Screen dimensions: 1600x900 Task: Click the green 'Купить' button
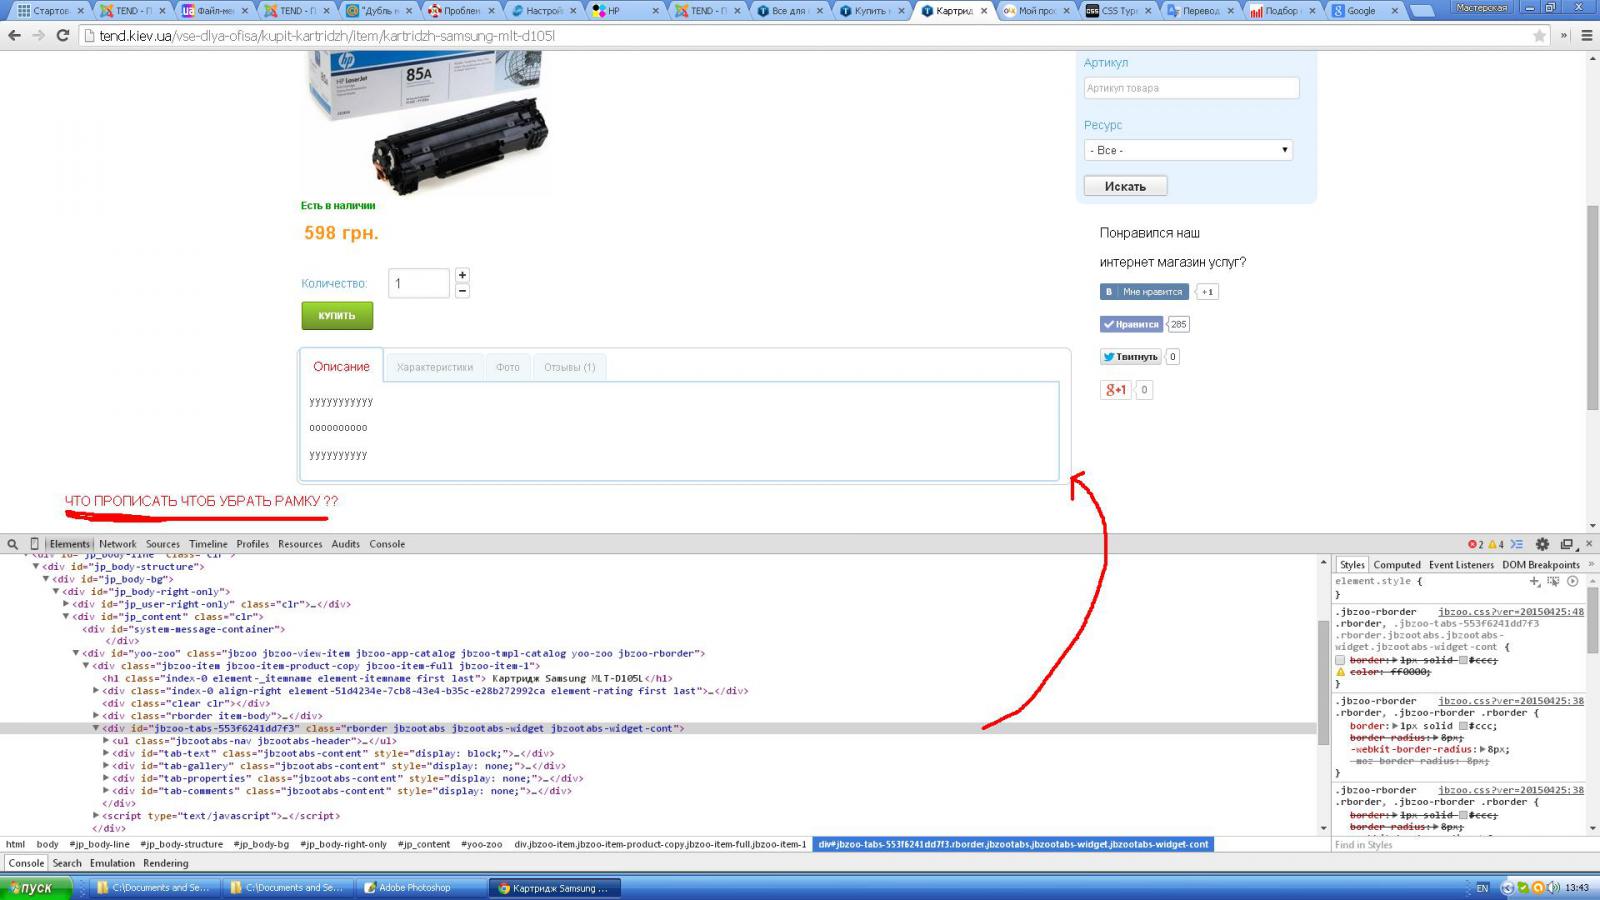tap(337, 316)
